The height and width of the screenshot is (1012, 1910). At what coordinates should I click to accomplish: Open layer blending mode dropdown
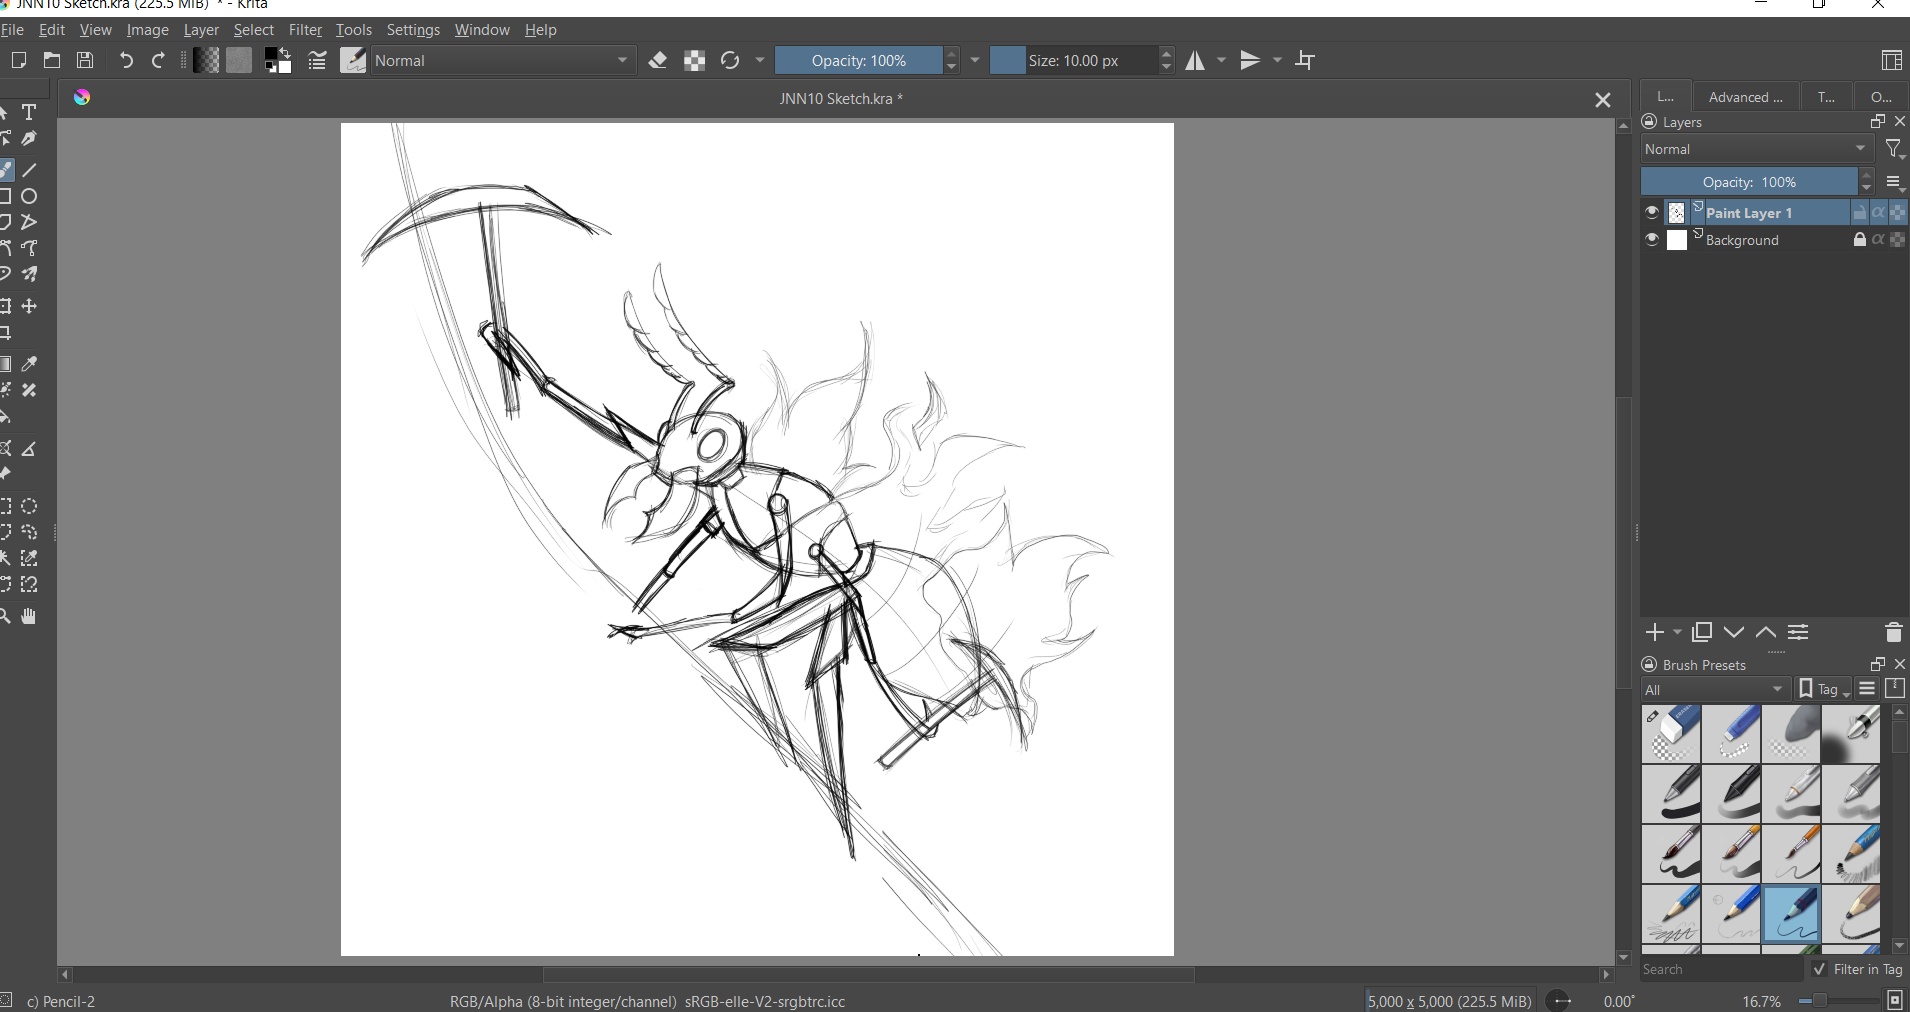point(1757,149)
